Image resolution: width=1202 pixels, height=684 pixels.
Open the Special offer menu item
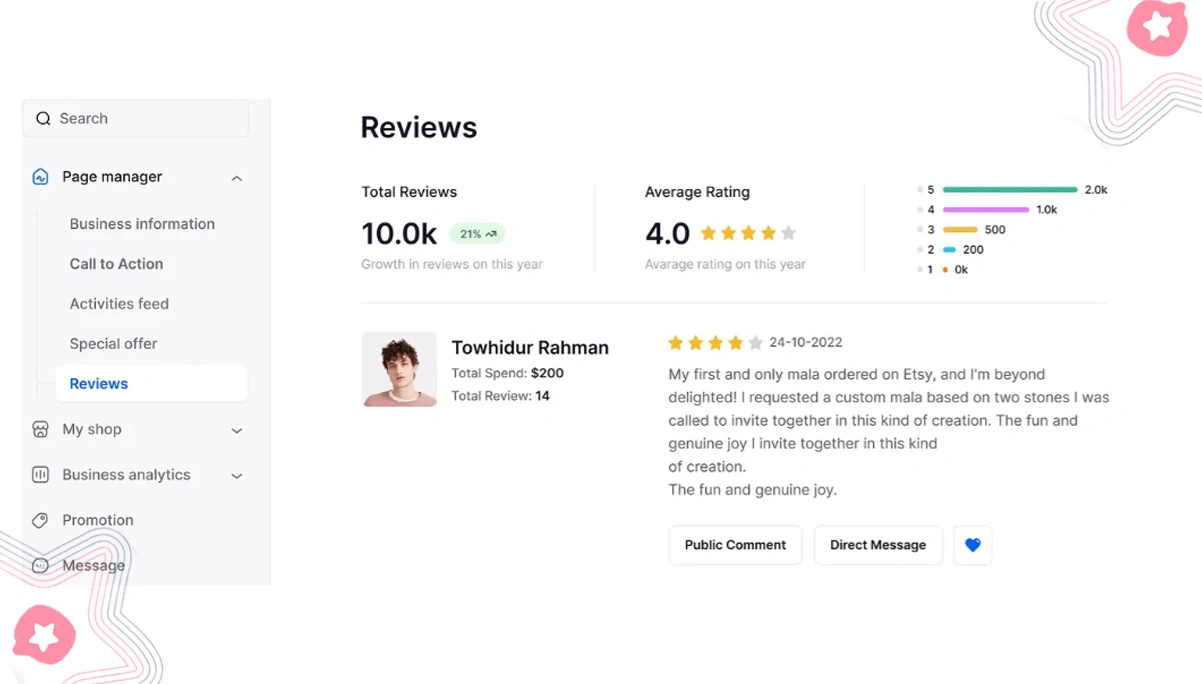pyautogui.click(x=113, y=344)
